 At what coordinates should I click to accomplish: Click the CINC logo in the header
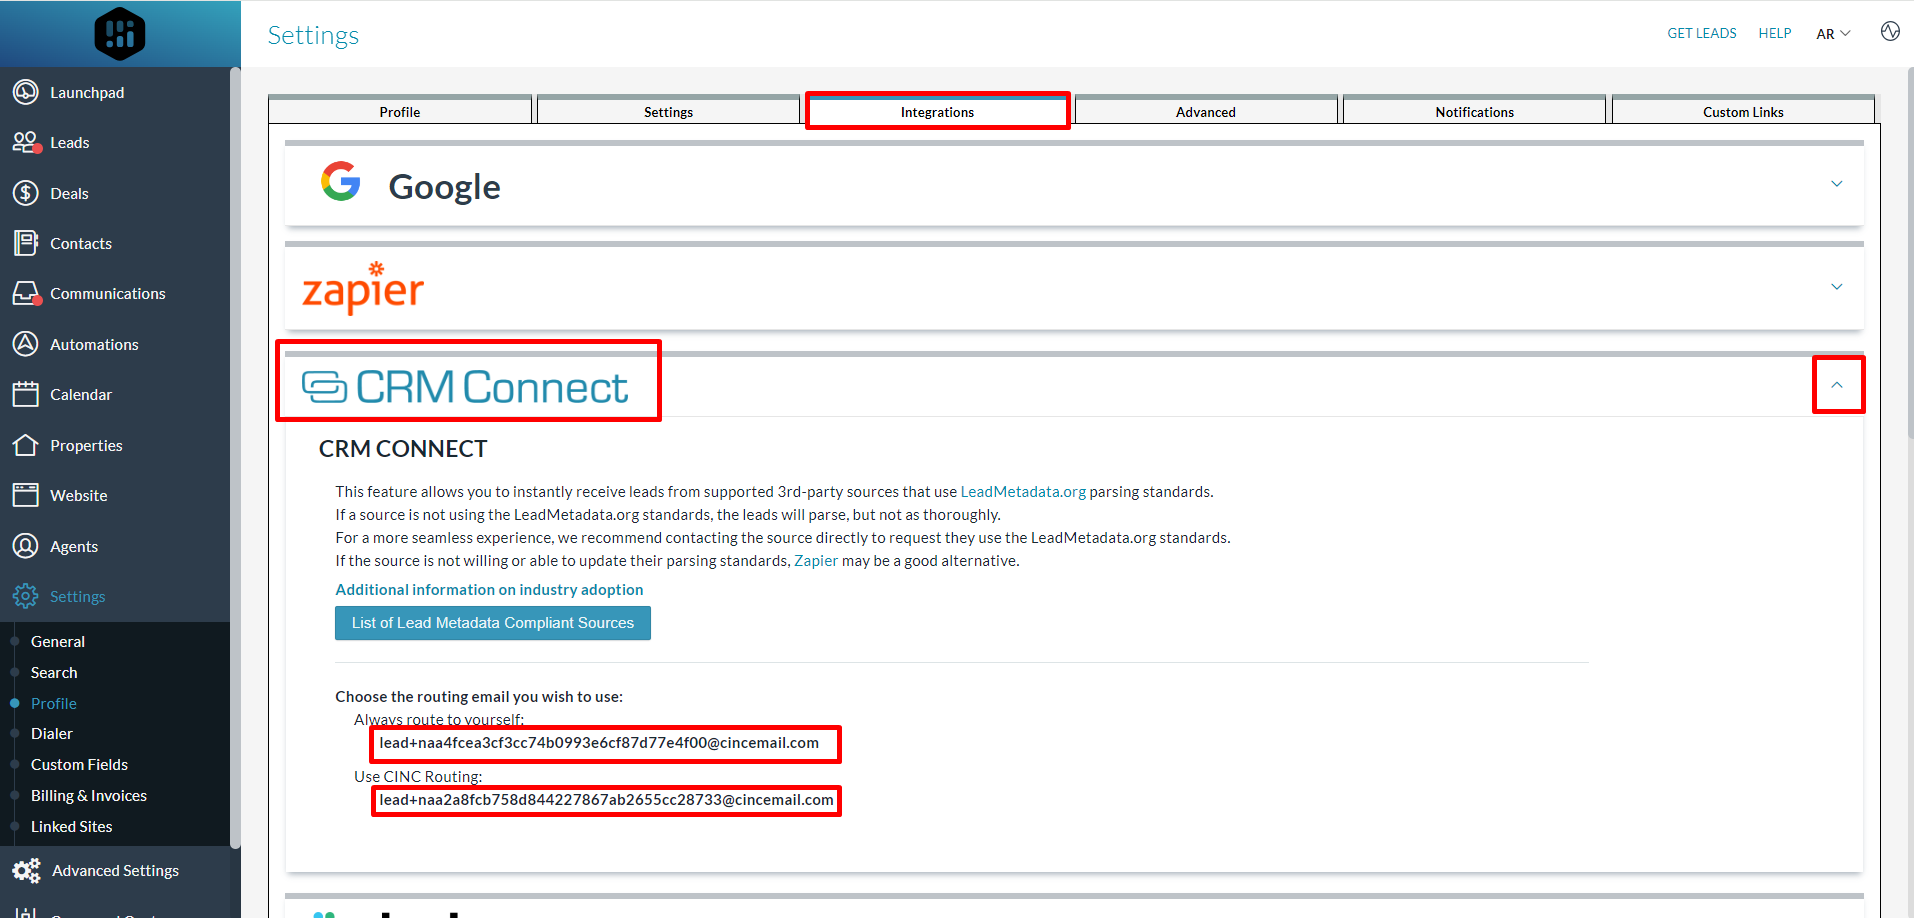119,33
